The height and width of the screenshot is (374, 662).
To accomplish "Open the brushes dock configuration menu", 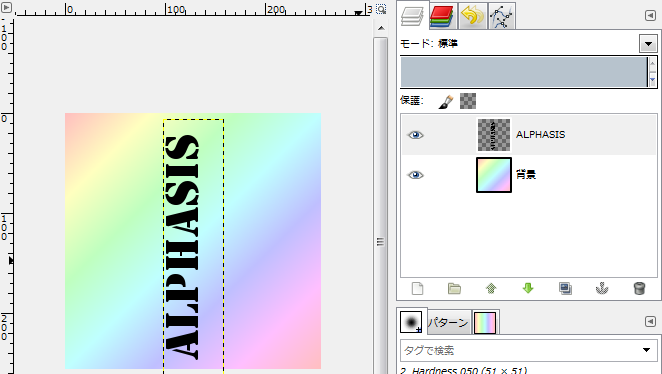I will click(650, 322).
